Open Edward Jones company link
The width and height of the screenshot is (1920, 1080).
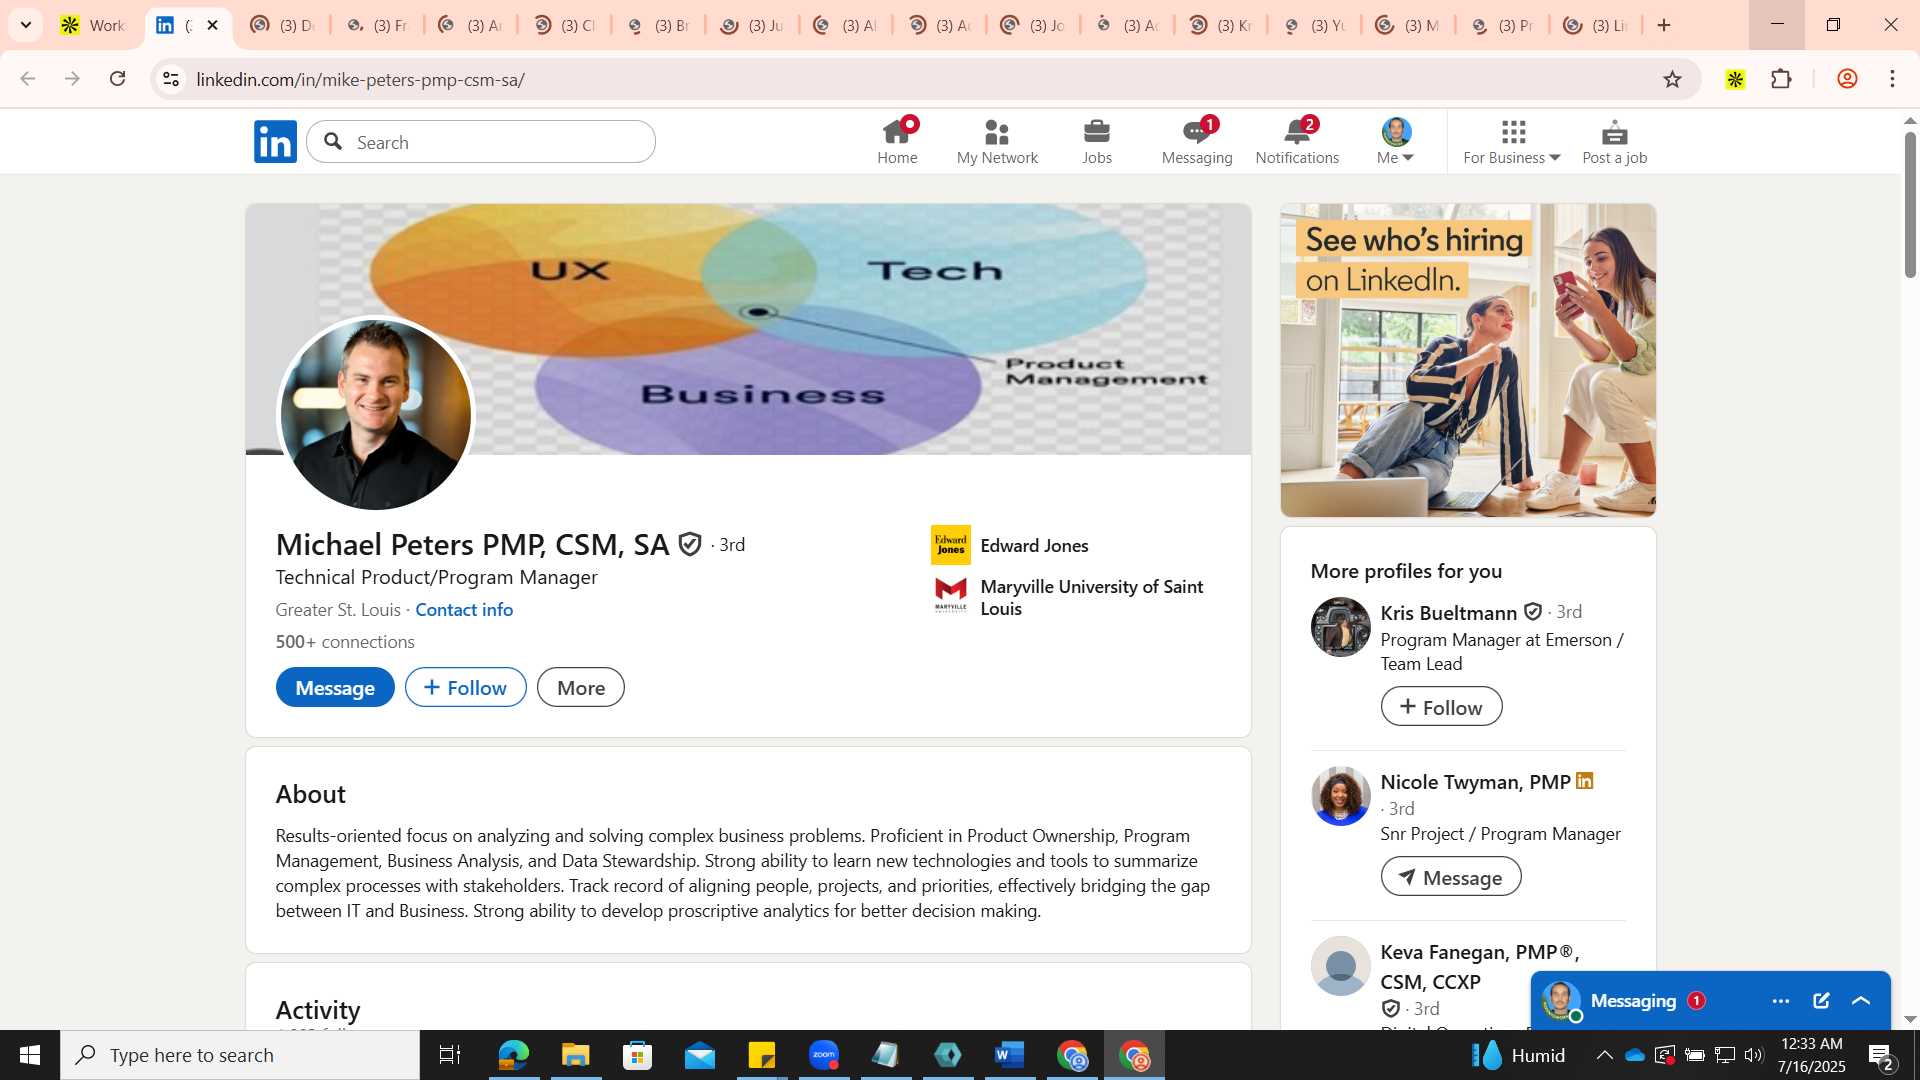pyautogui.click(x=1034, y=545)
